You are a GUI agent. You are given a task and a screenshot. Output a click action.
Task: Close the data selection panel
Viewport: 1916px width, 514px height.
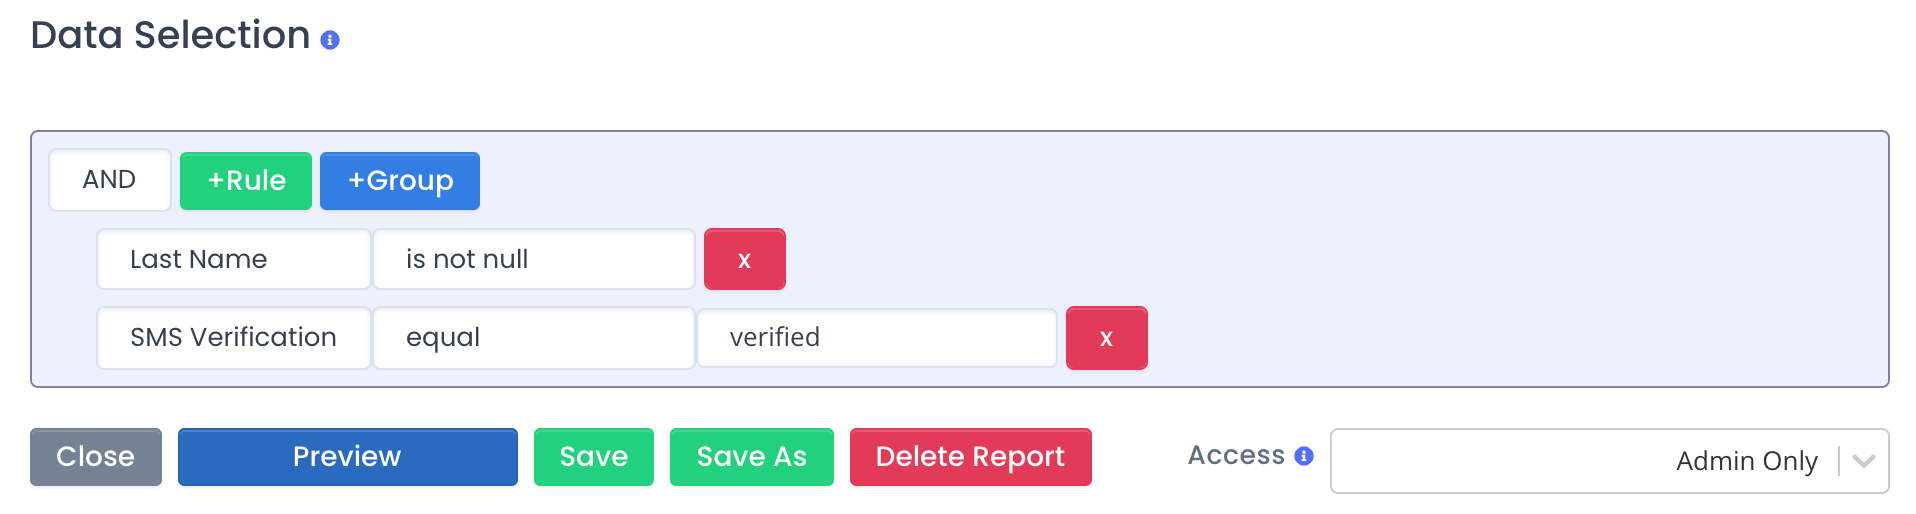pyautogui.click(x=96, y=457)
